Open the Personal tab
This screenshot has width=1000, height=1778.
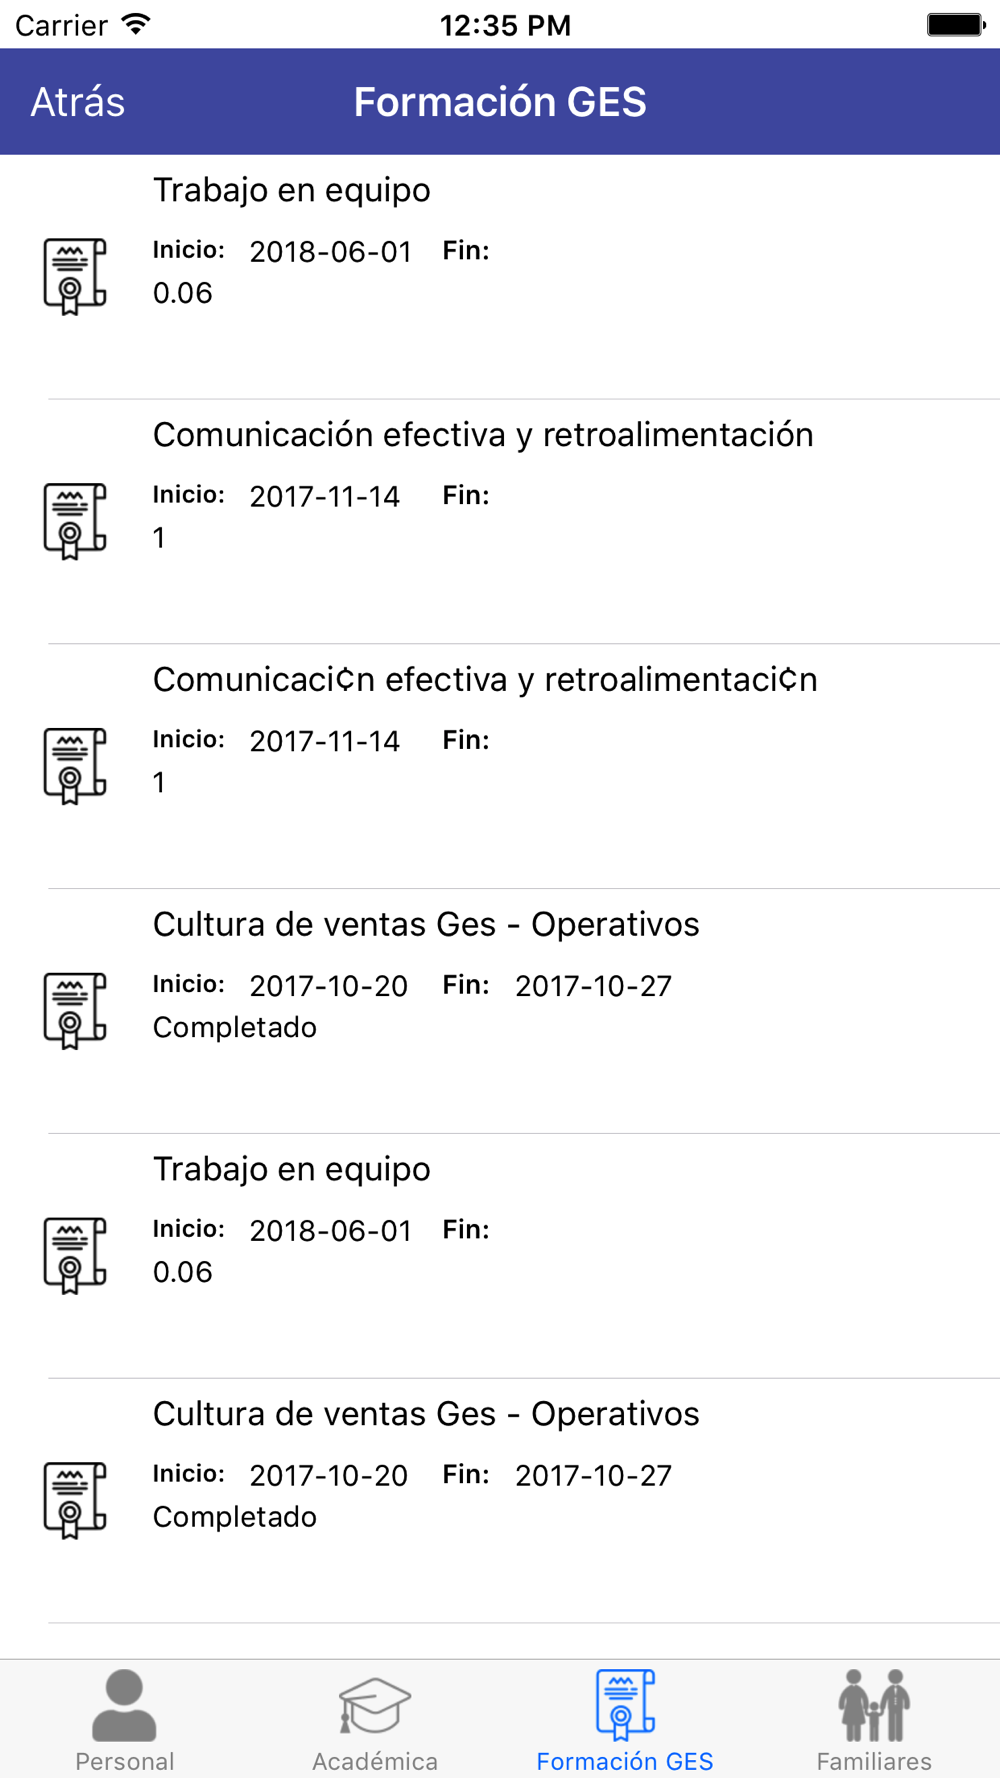coord(125,1720)
